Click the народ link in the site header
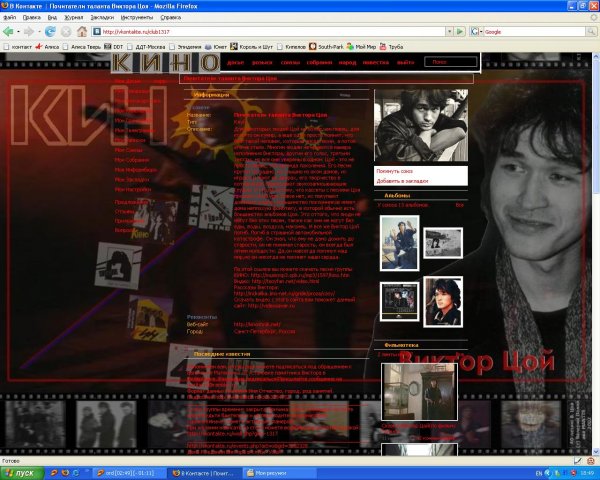The height and width of the screenshot is (480, 600). [x=347, y=62]
